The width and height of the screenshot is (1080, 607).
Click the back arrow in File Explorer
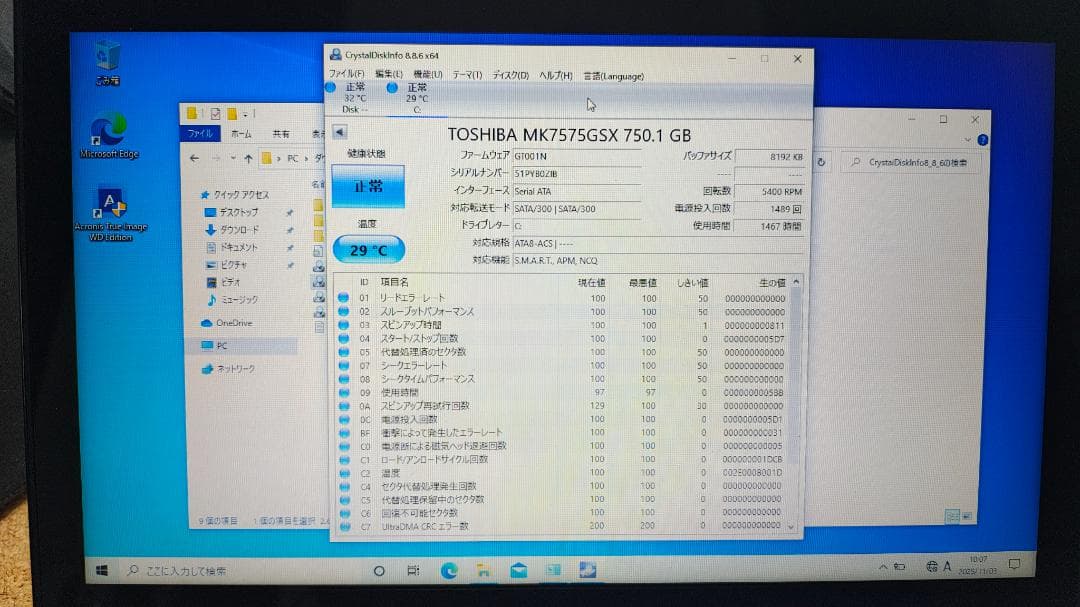[192, 157]
